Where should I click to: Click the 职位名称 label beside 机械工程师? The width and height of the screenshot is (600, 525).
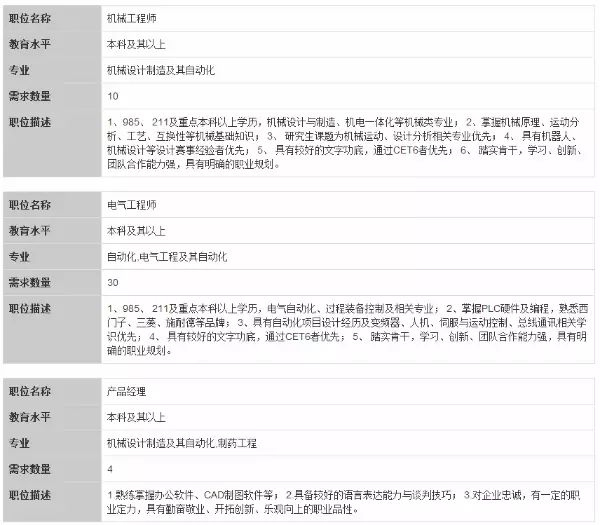[x=29, y=18]
